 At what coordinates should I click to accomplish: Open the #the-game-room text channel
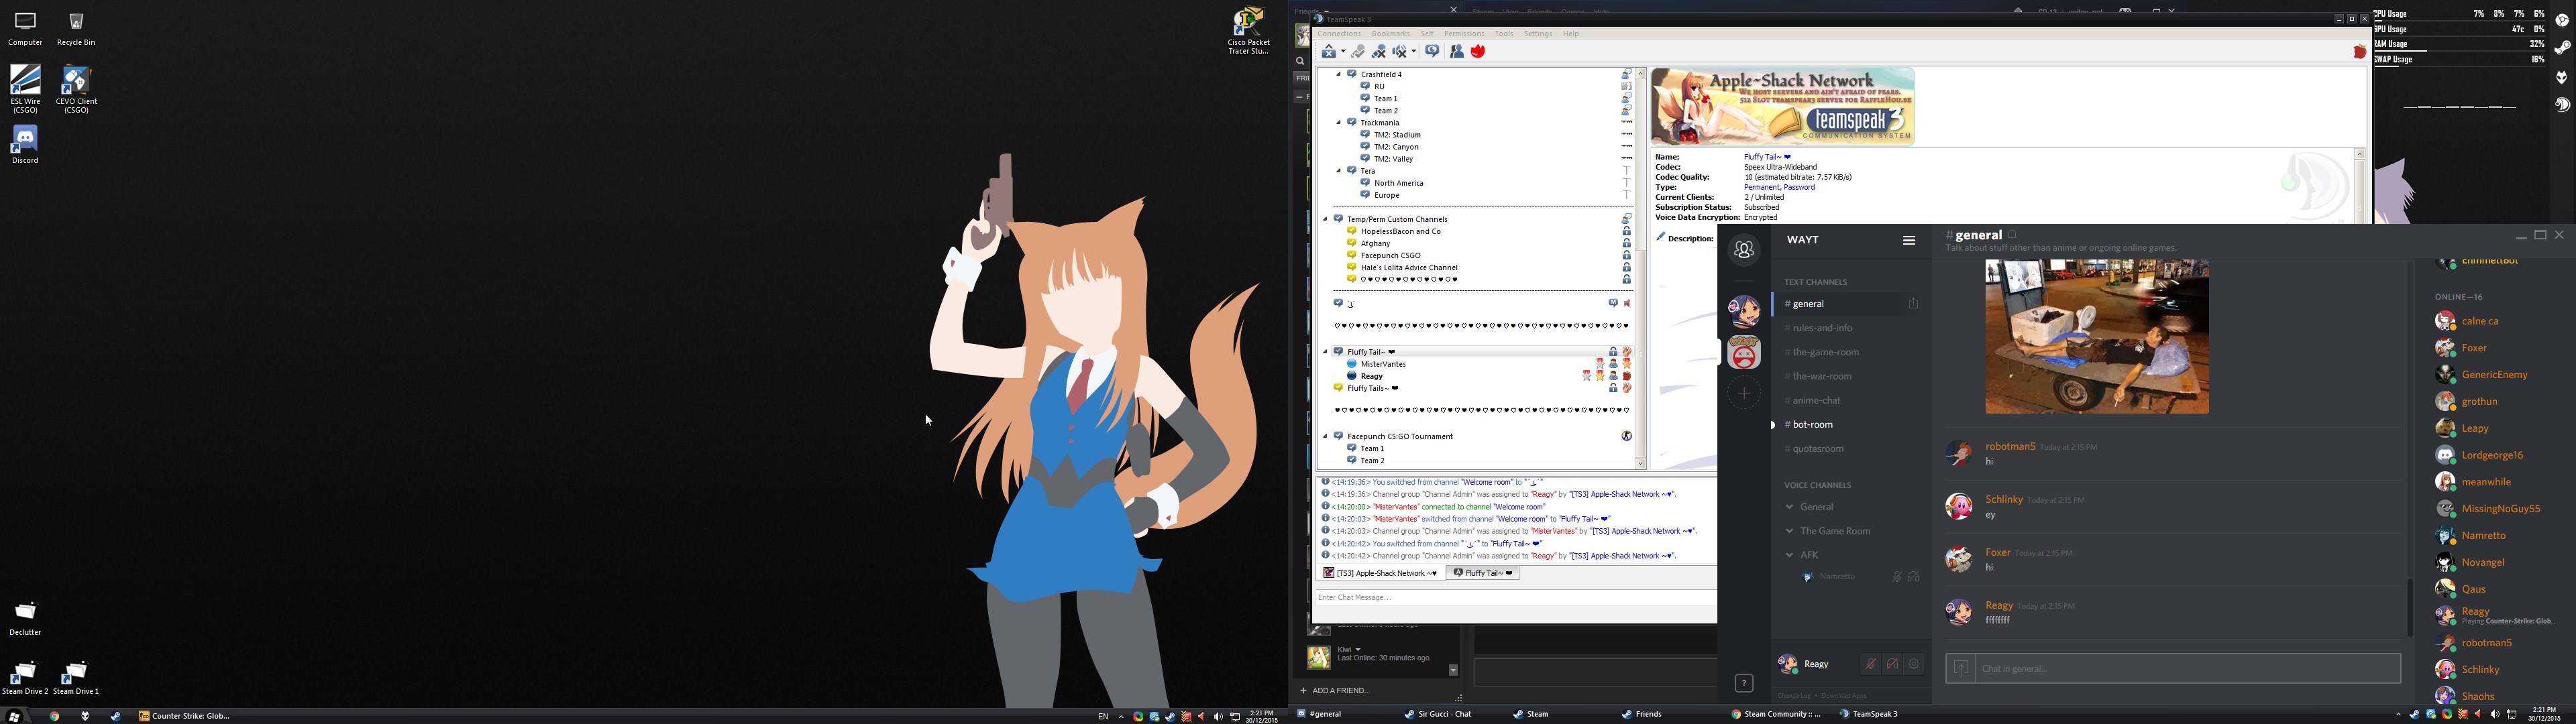pos(1822,352)
